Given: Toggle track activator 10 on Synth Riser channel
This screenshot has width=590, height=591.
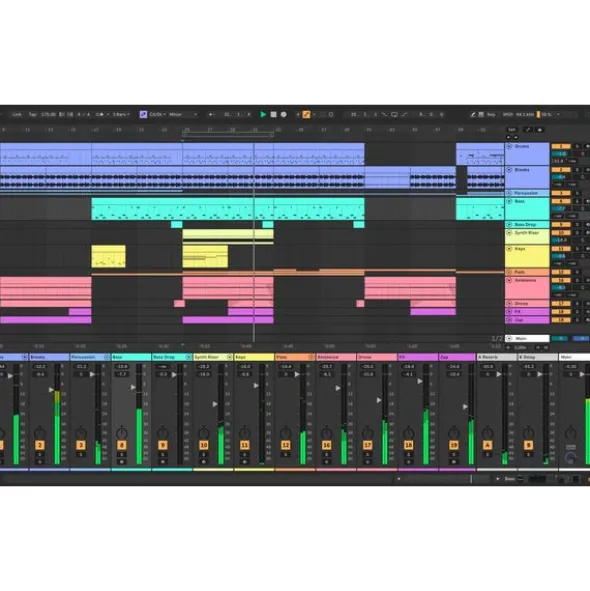Looking at the screenshot, I should [x=204, y=445].
